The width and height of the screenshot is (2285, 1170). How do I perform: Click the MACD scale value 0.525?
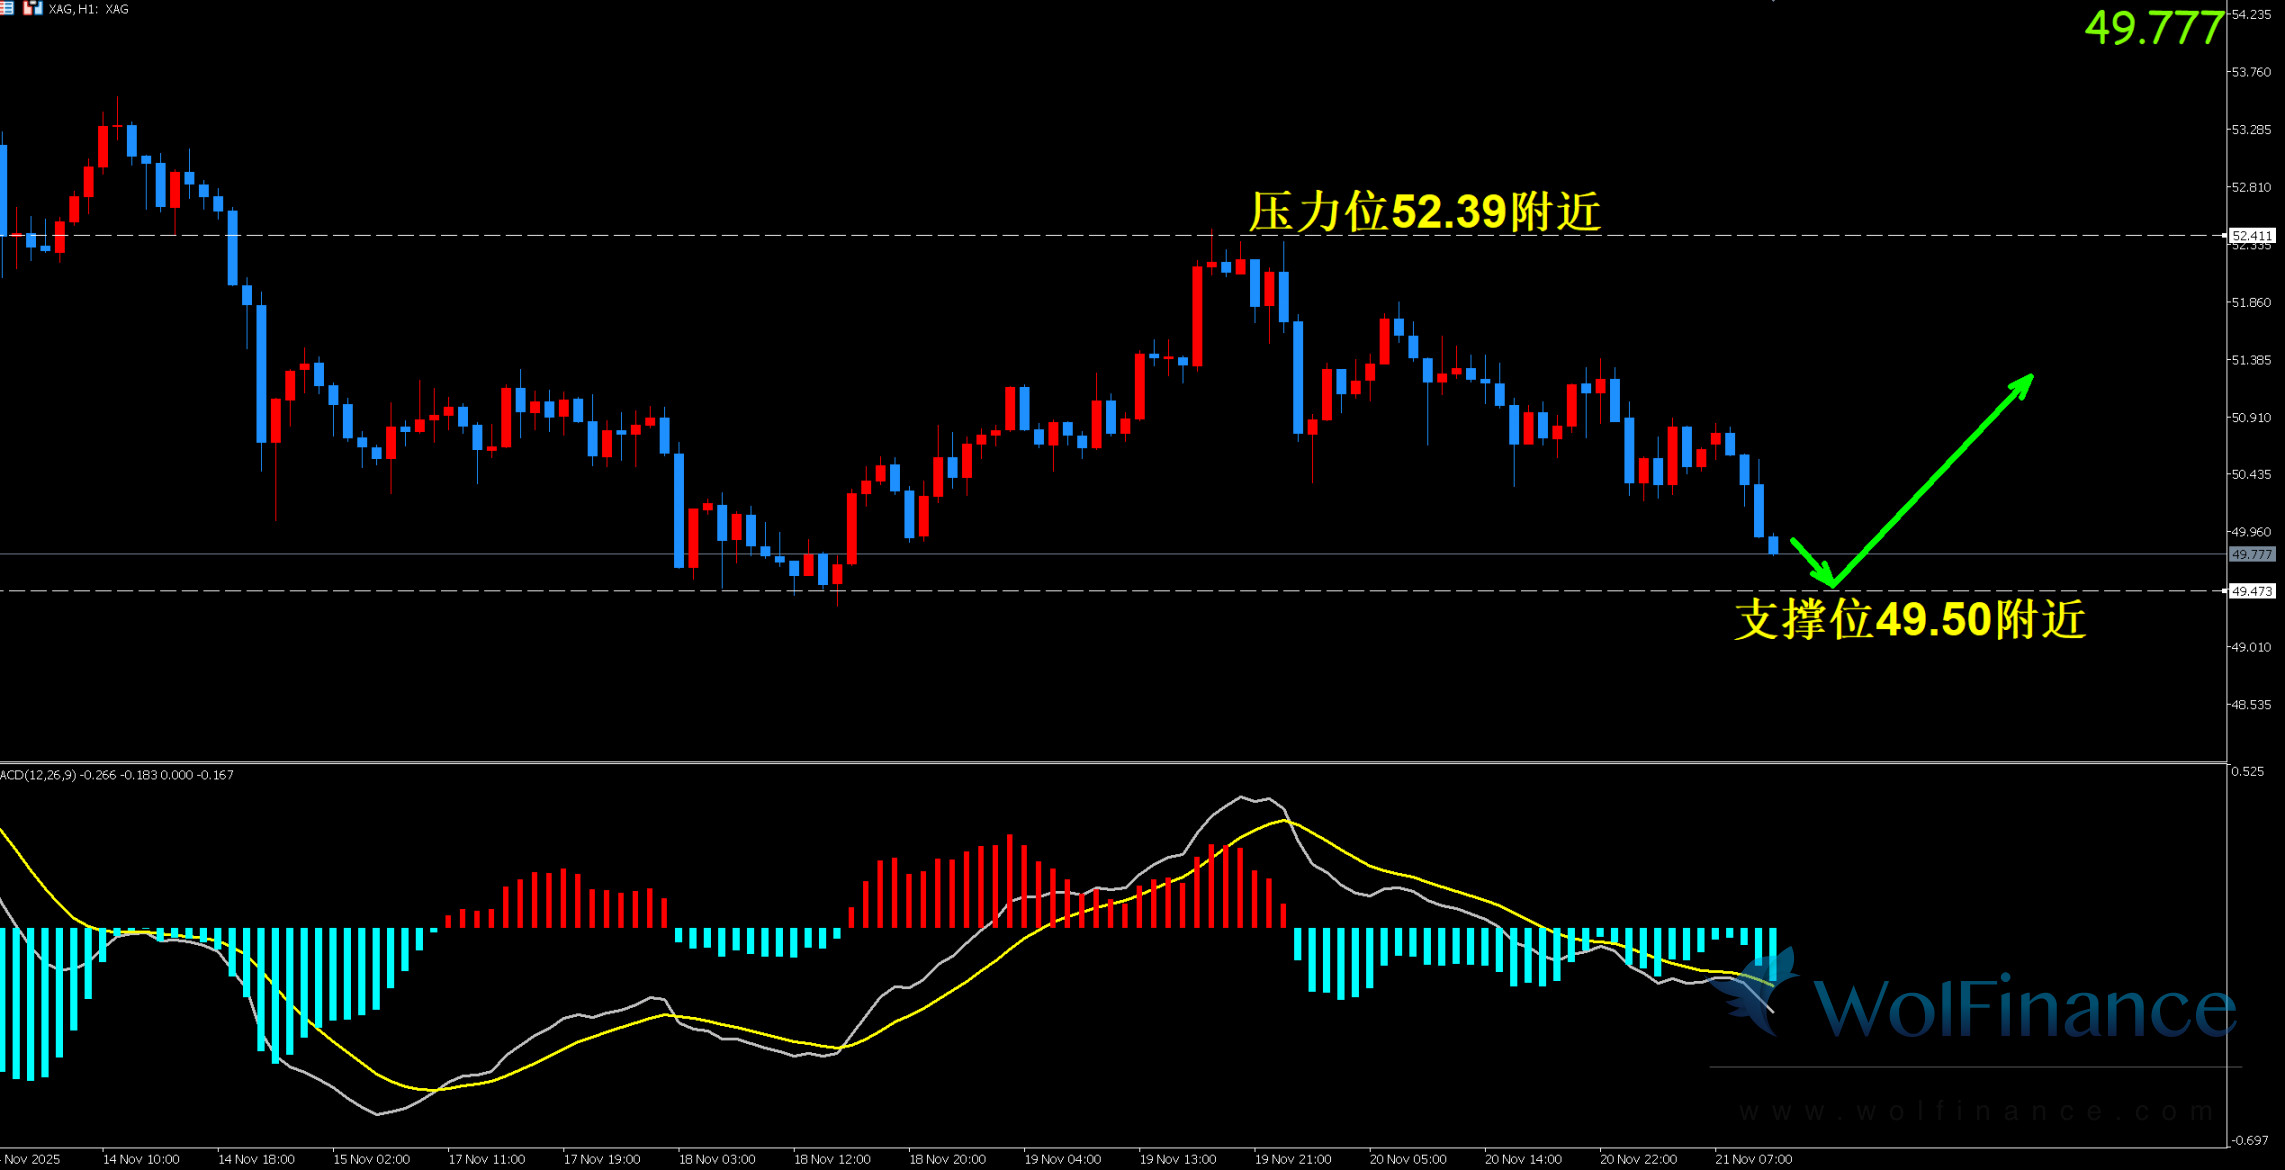coord(2247,771)
